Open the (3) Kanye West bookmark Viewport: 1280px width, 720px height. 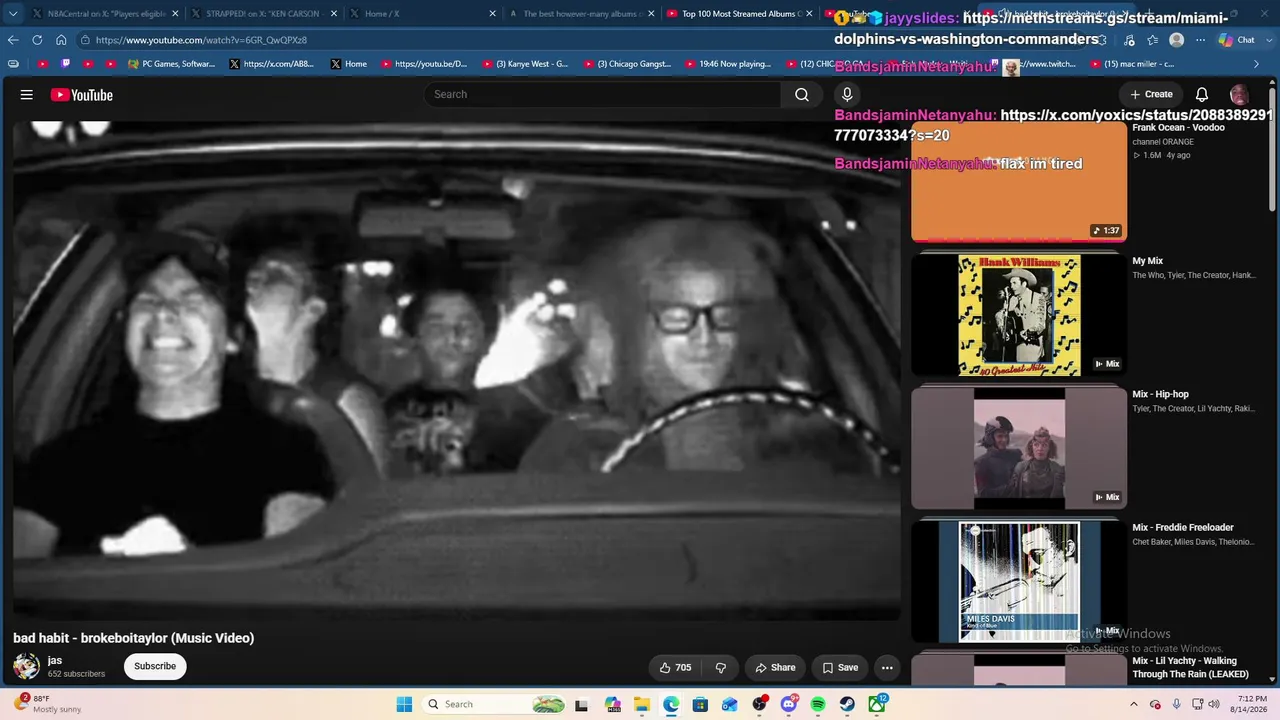[x=525, y=64]
